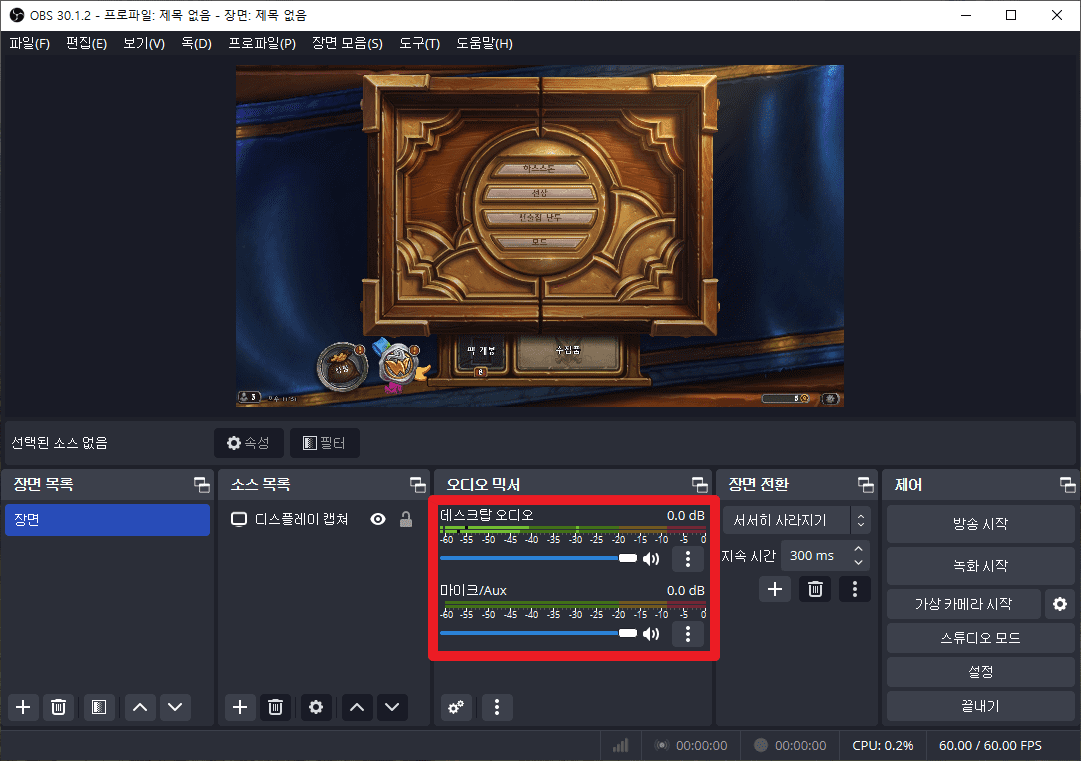Screen dimensions: 1081x761
Task: Open the 장면 모음(S) menu
Action: pyautogui.click(x=347, y=43)
